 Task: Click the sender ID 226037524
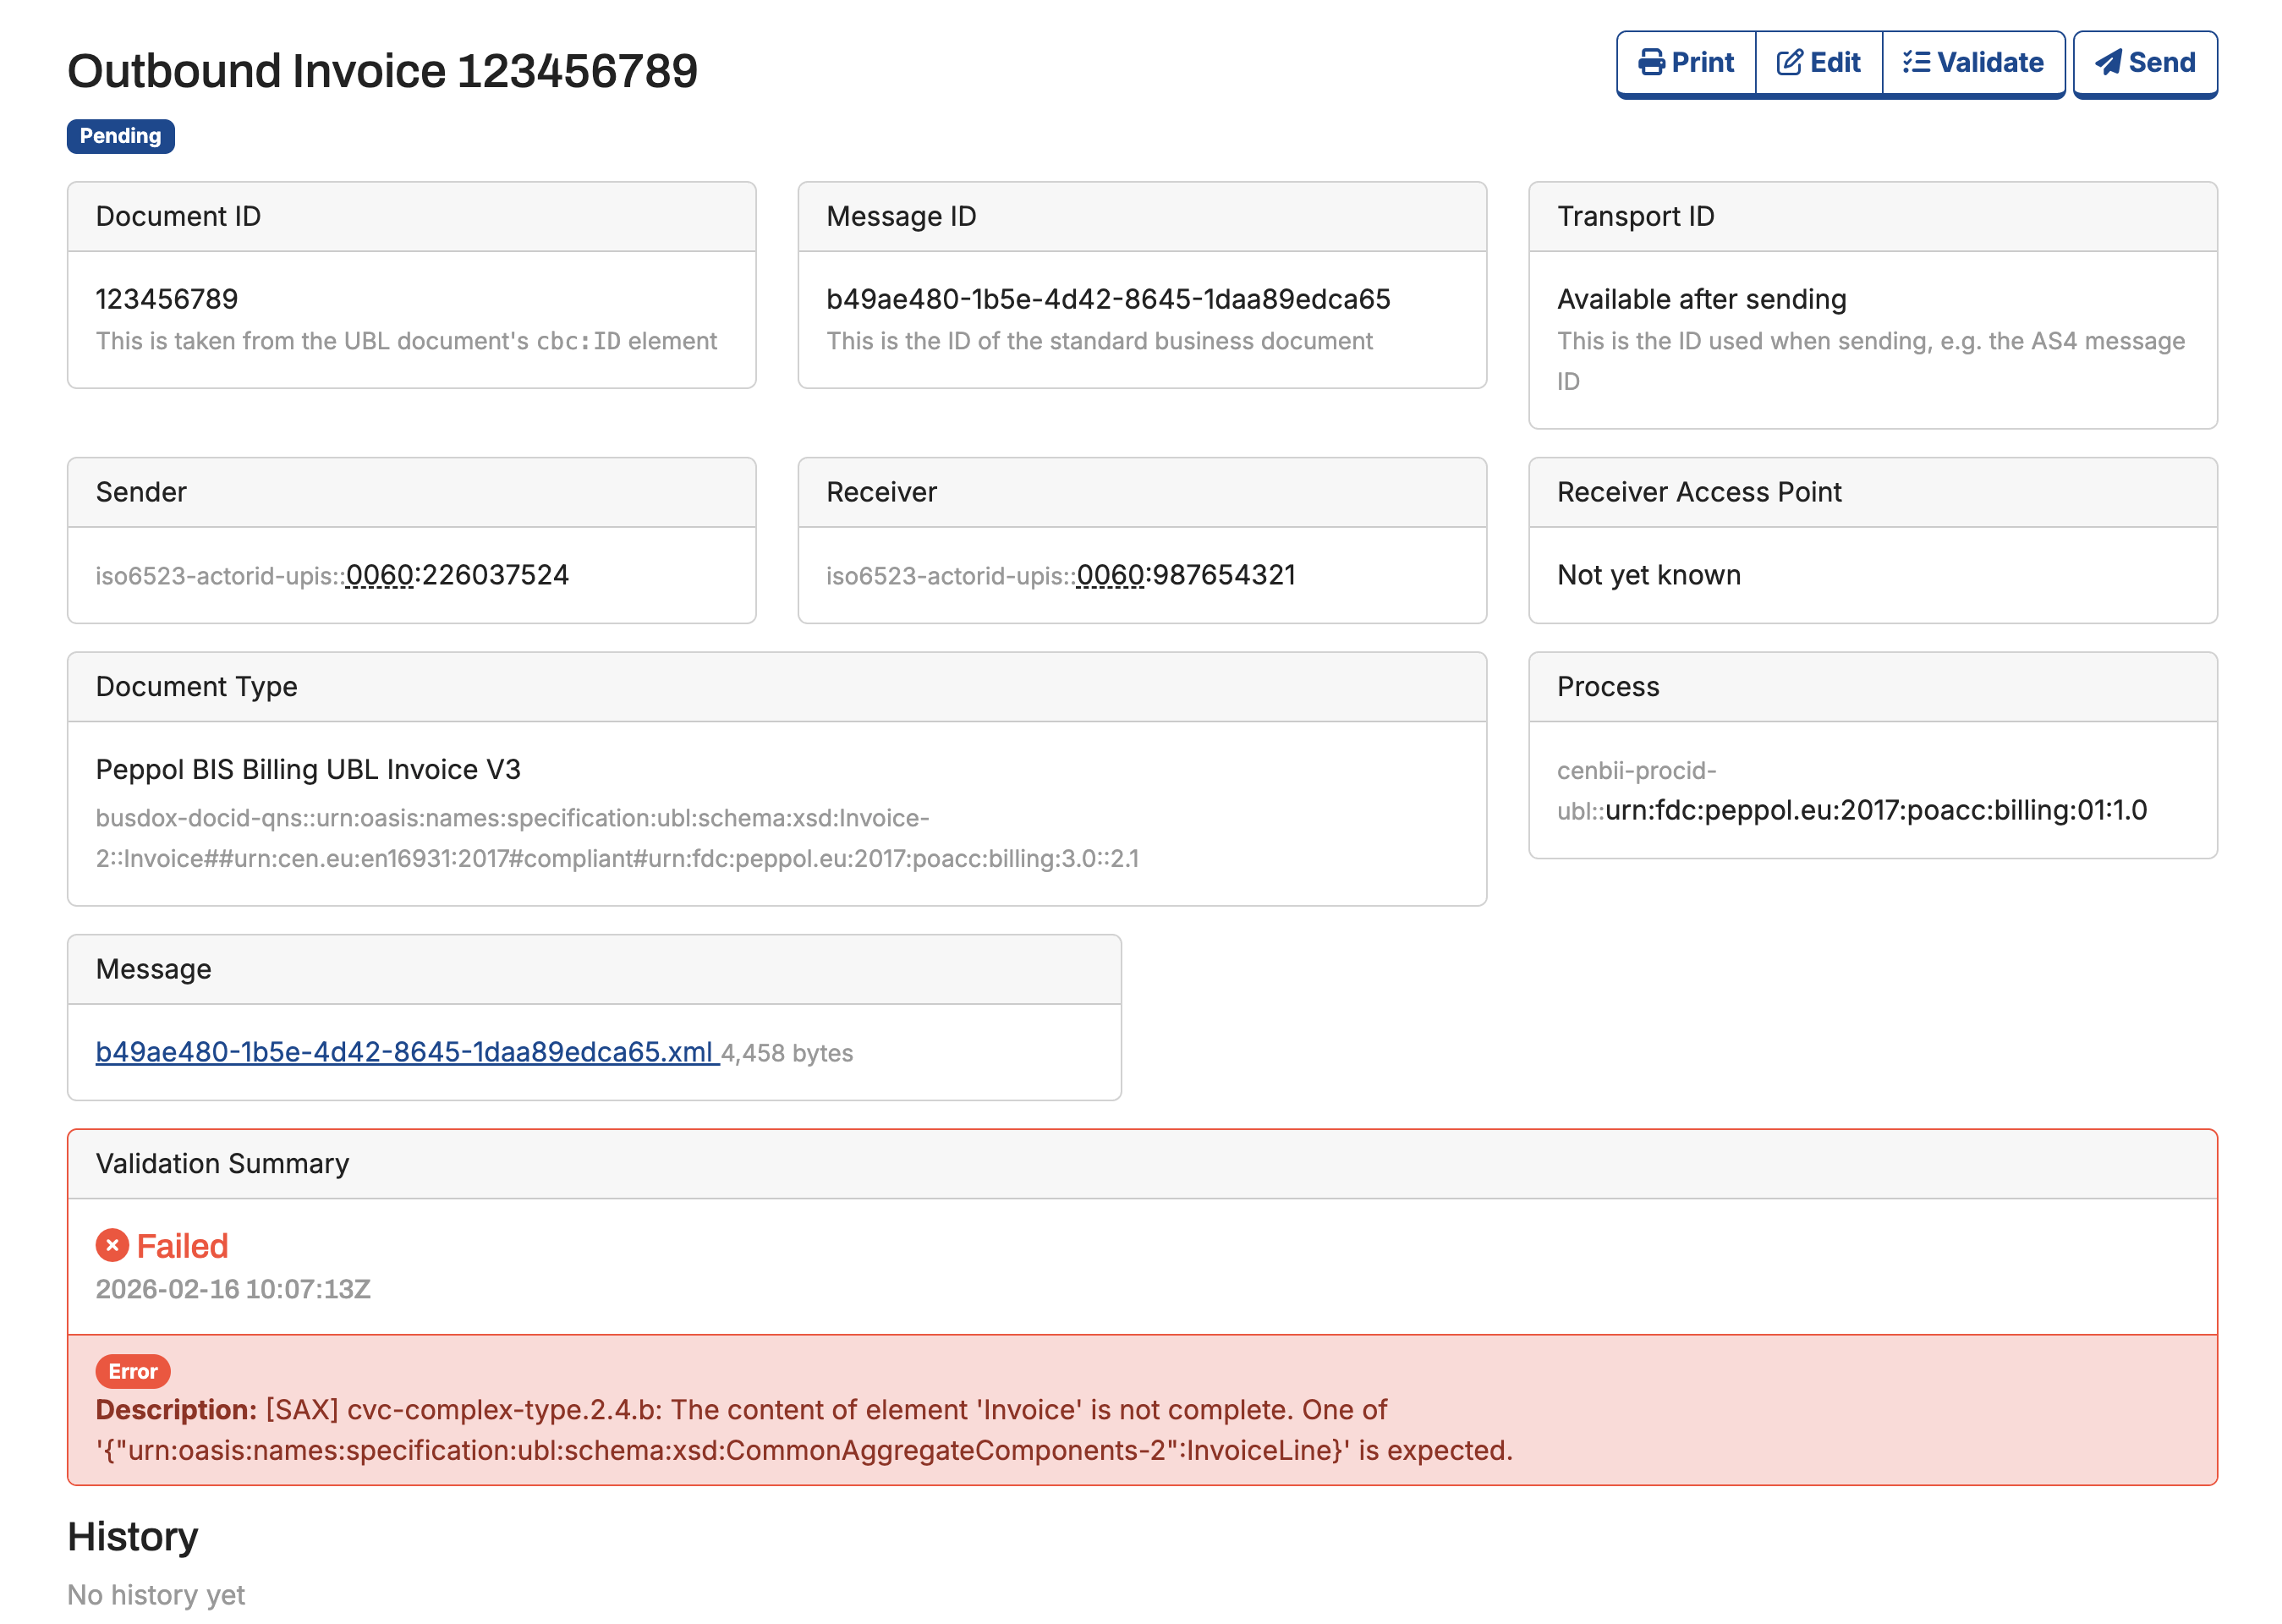coord(495,575)
